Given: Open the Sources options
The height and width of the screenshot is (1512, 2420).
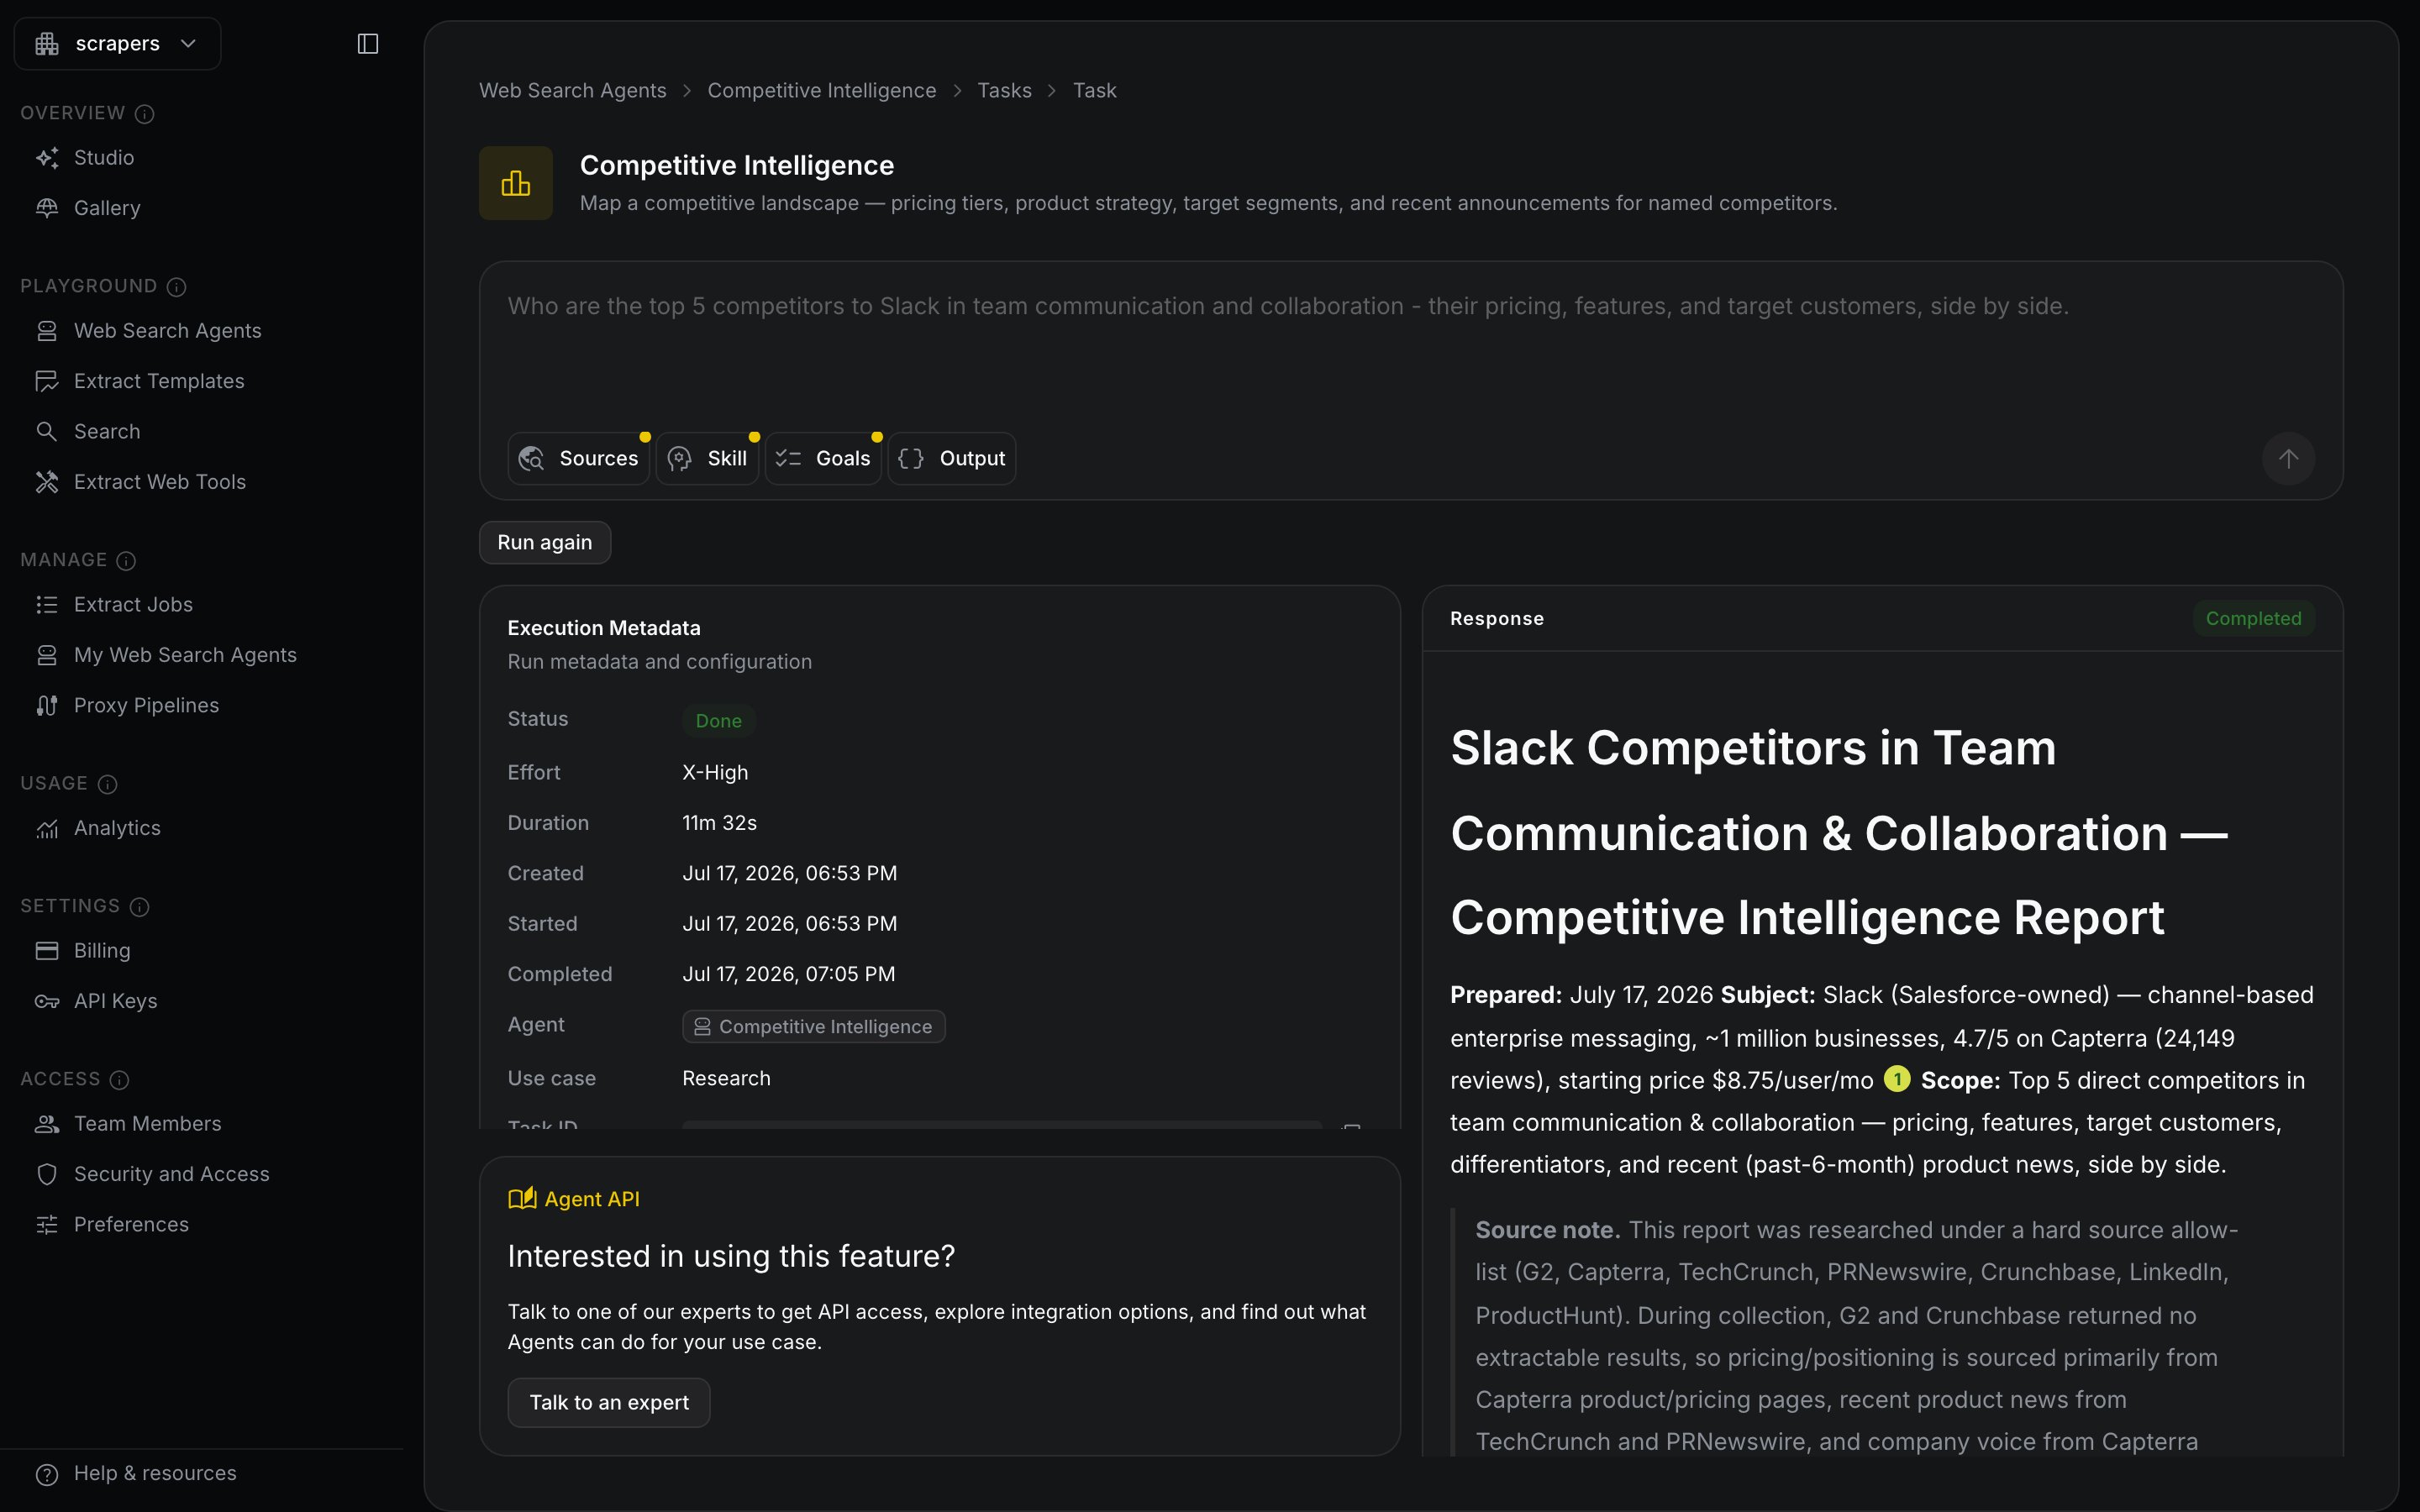Looking at the screenshot, I should click(579, 458).
